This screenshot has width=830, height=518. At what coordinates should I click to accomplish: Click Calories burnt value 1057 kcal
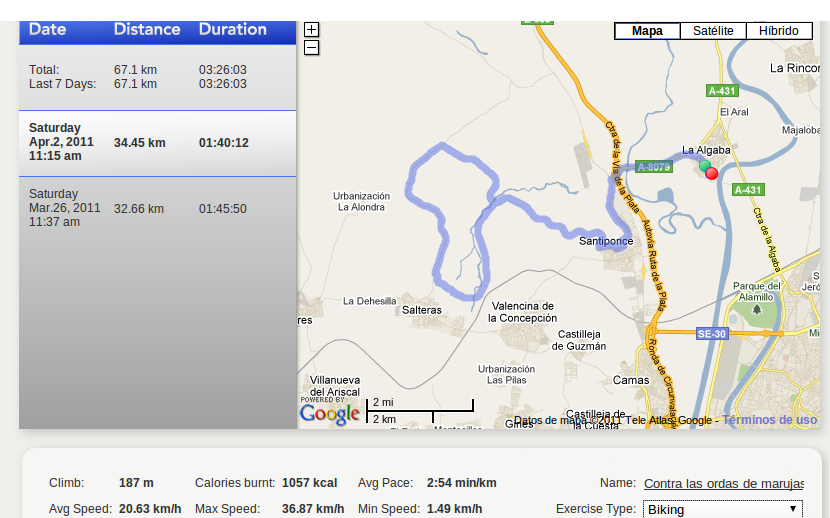tap(310, 483)
